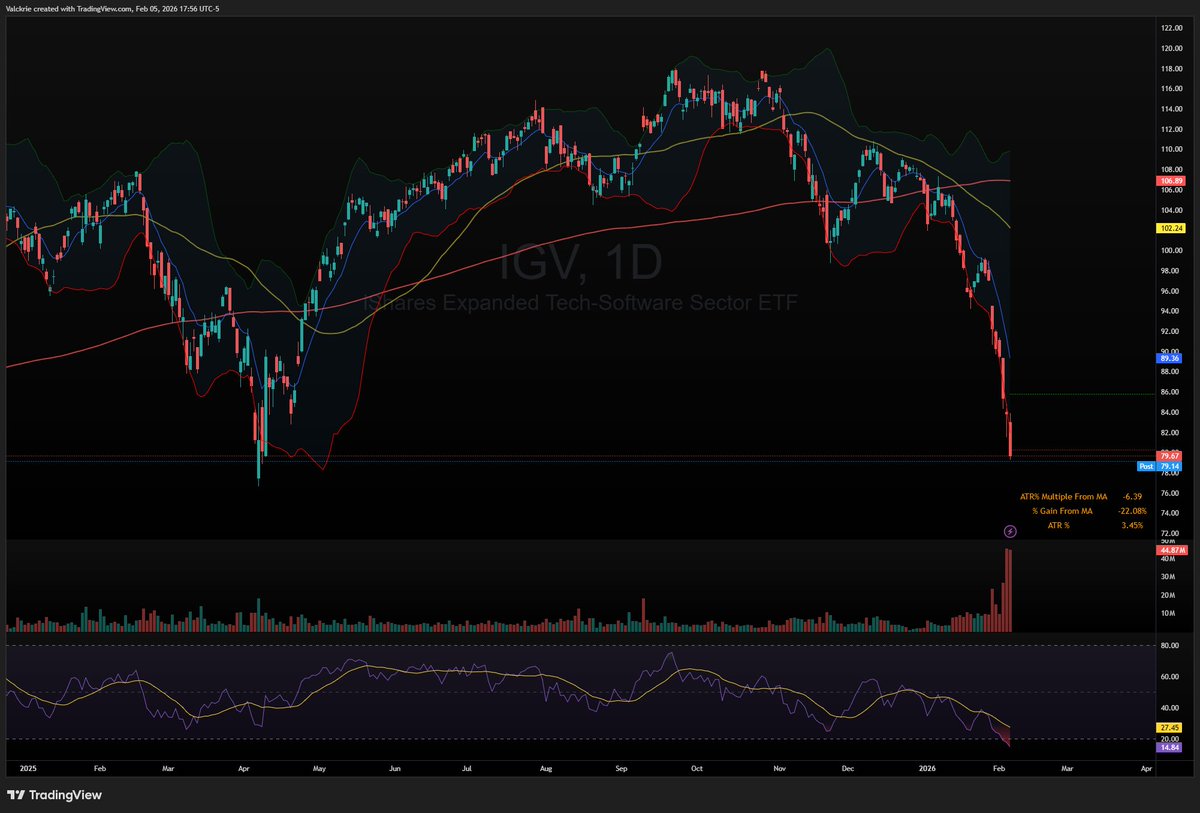Screen dimensions: 1200x813
Task: Click the May label on the time axis
Action: (x=319, y=770)
